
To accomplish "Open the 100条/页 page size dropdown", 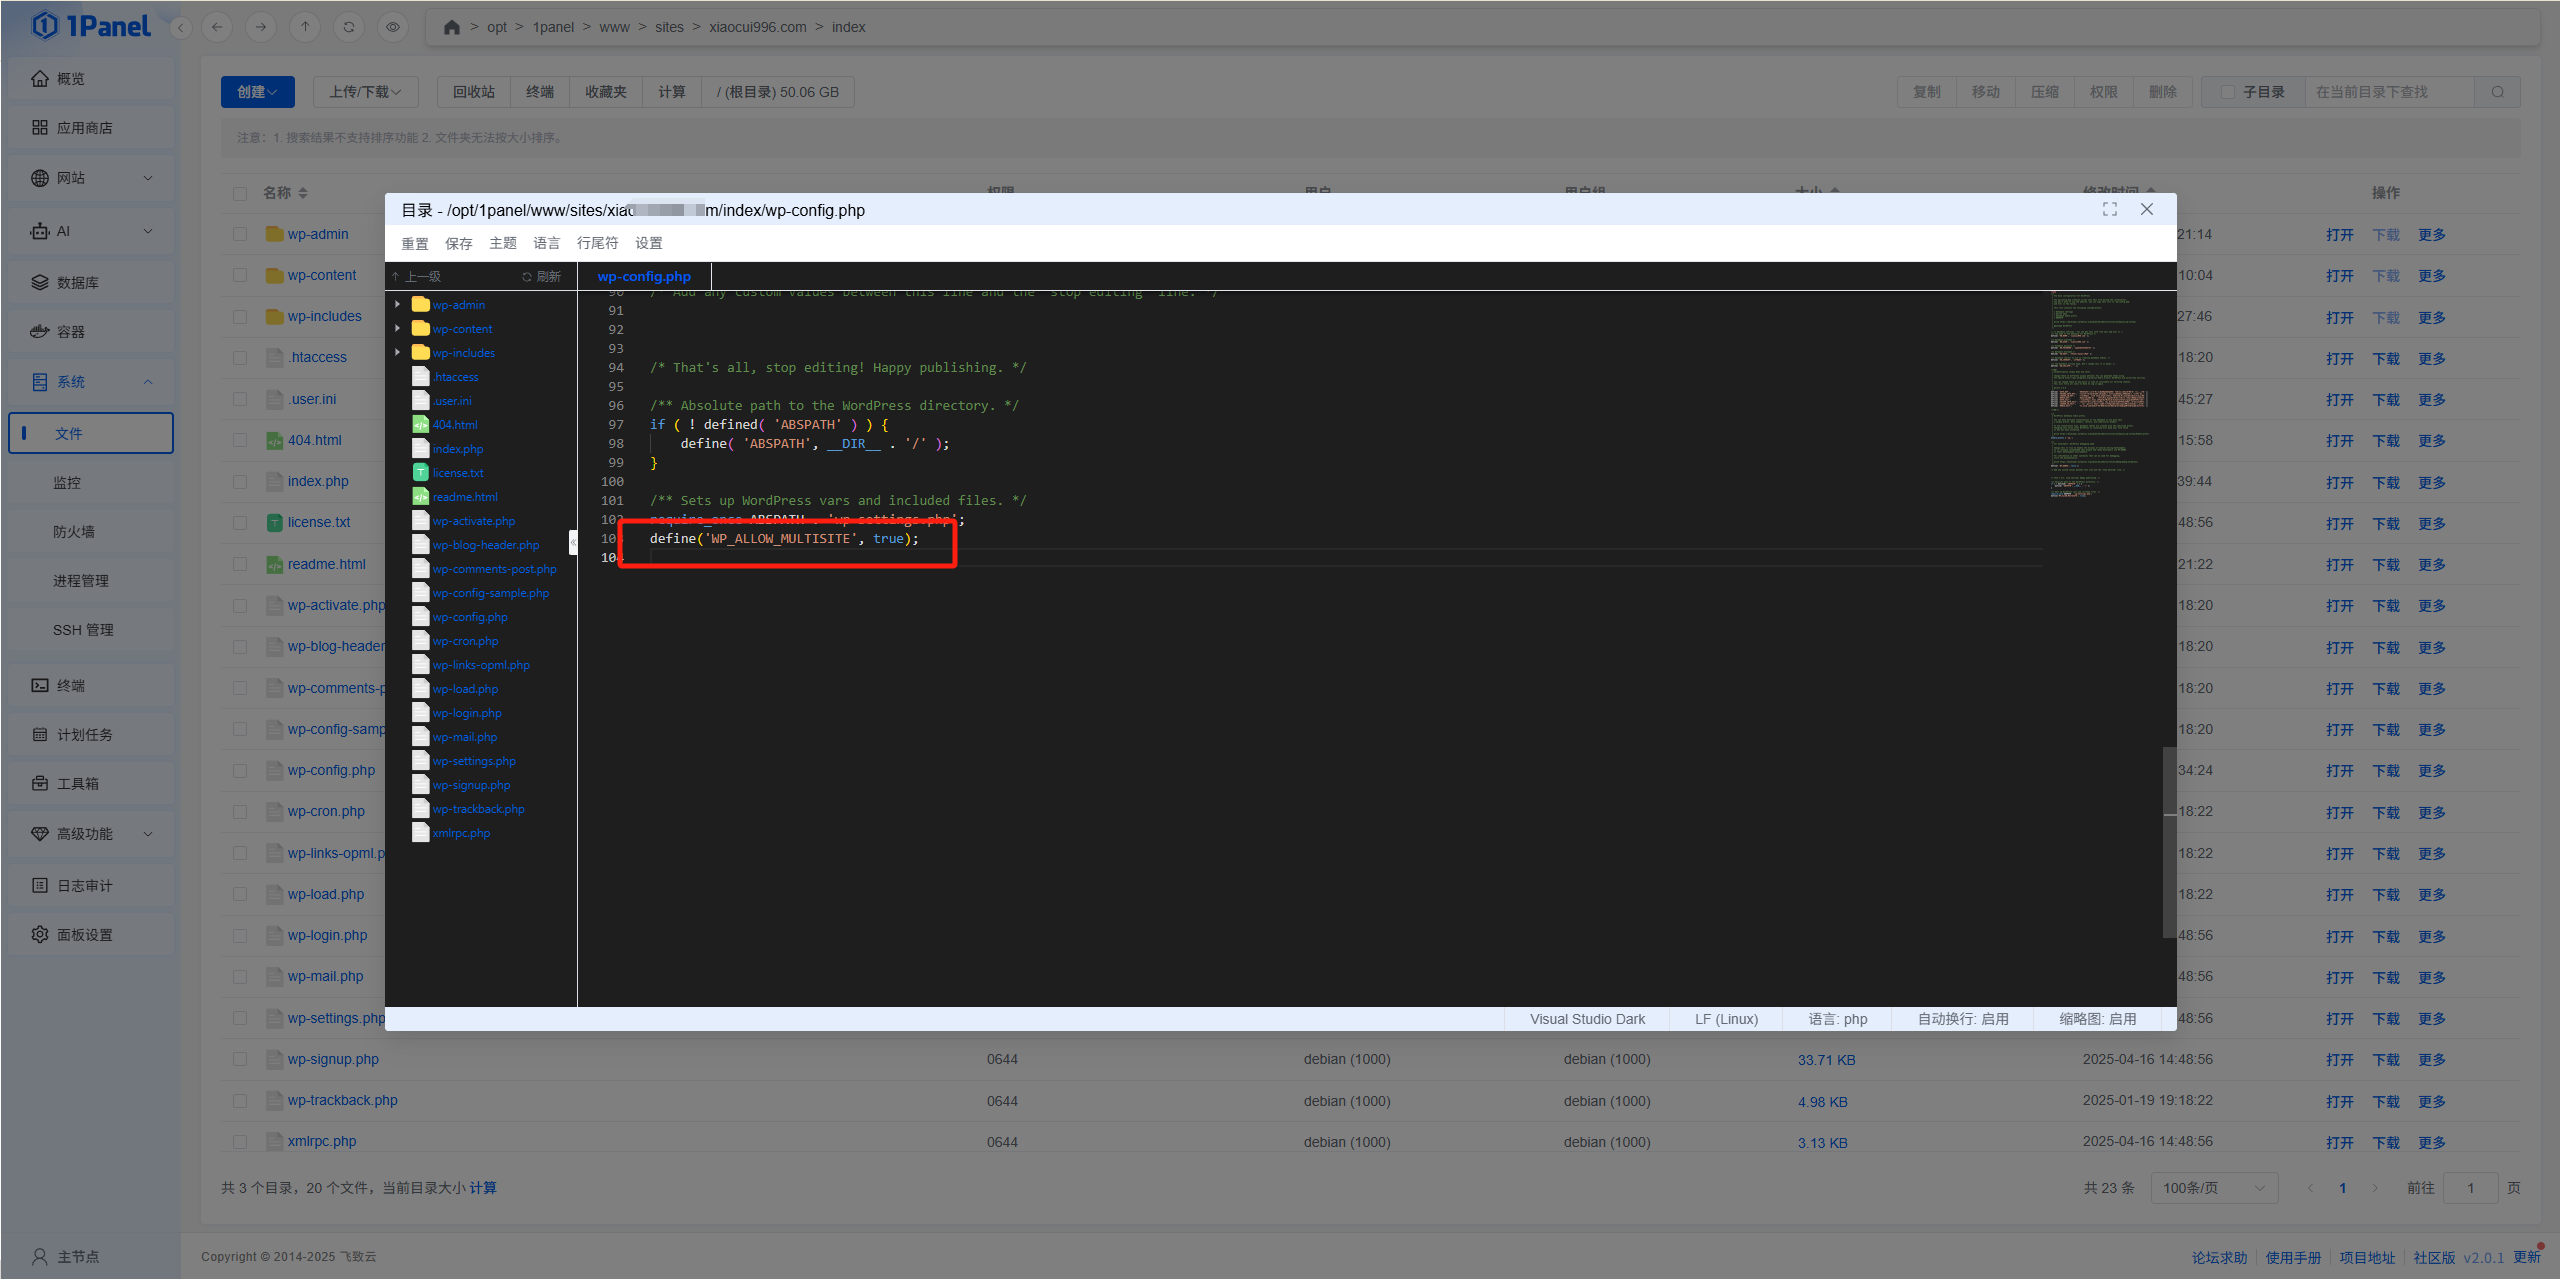I will pyautogui.click(x=2213, y=1188).
